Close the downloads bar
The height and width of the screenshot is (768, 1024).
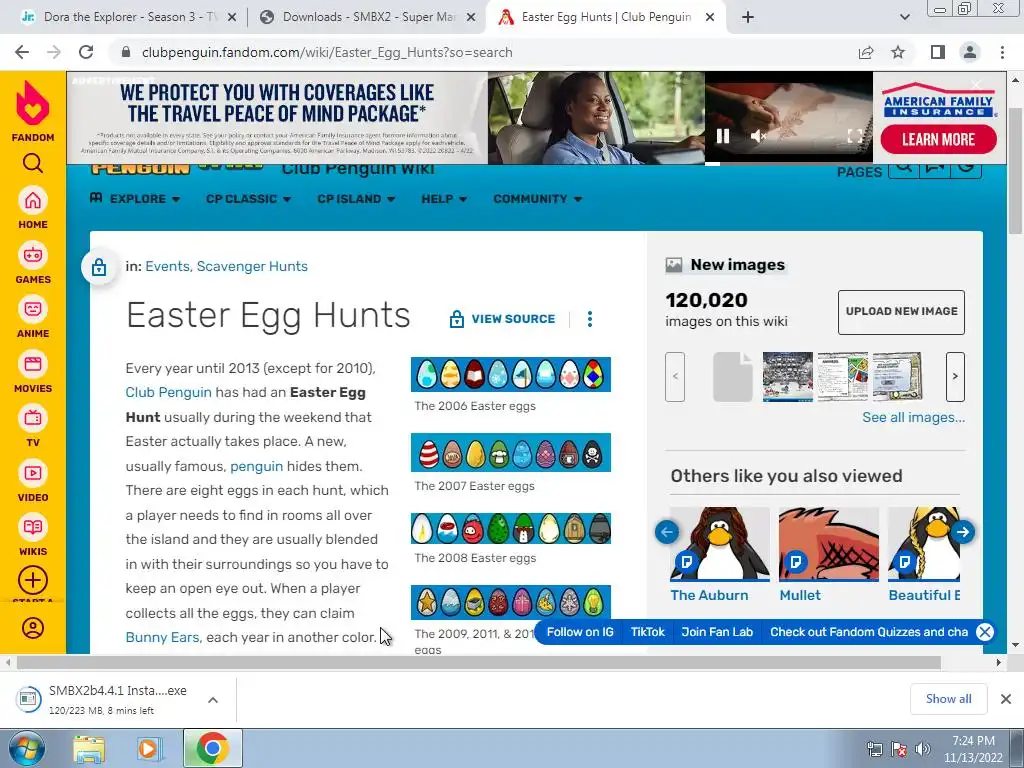pyautogui.click(x=1006, y=699)
